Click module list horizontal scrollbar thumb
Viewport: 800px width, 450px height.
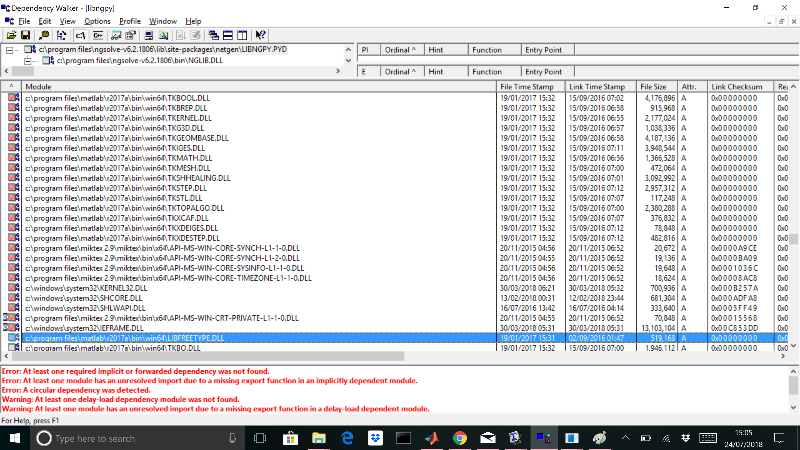[x=208, y=356]
